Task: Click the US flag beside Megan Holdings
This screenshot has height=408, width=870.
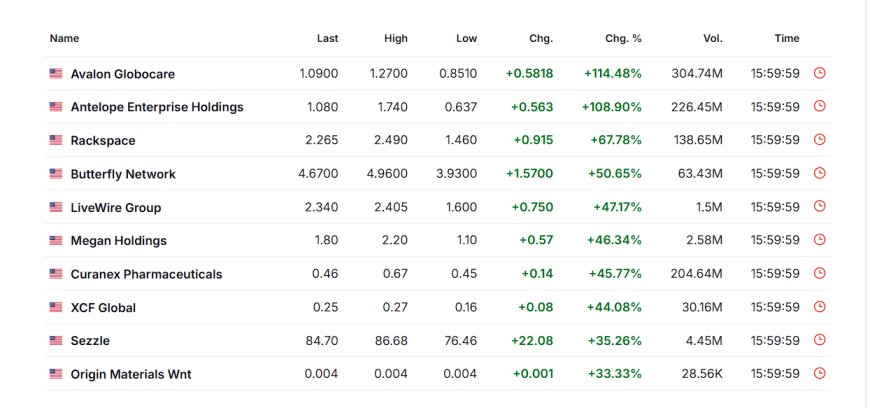Action: coord(55,240)
